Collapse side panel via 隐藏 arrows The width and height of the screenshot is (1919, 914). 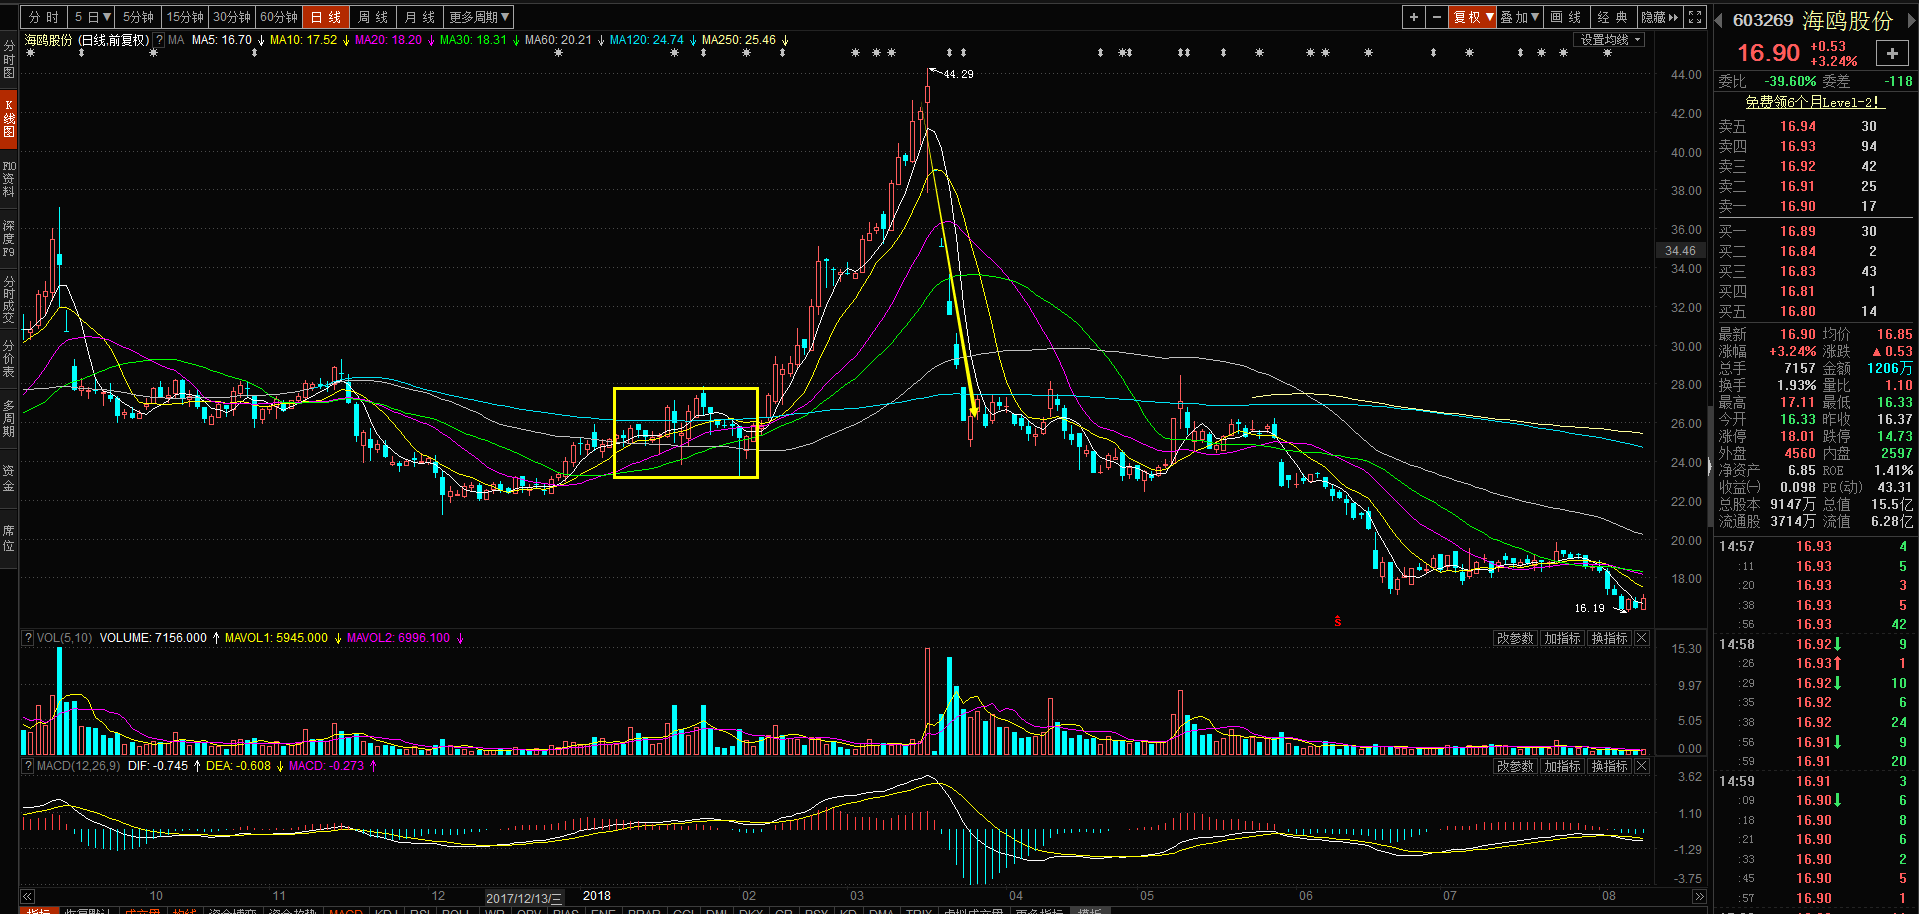click(1660, 17)
